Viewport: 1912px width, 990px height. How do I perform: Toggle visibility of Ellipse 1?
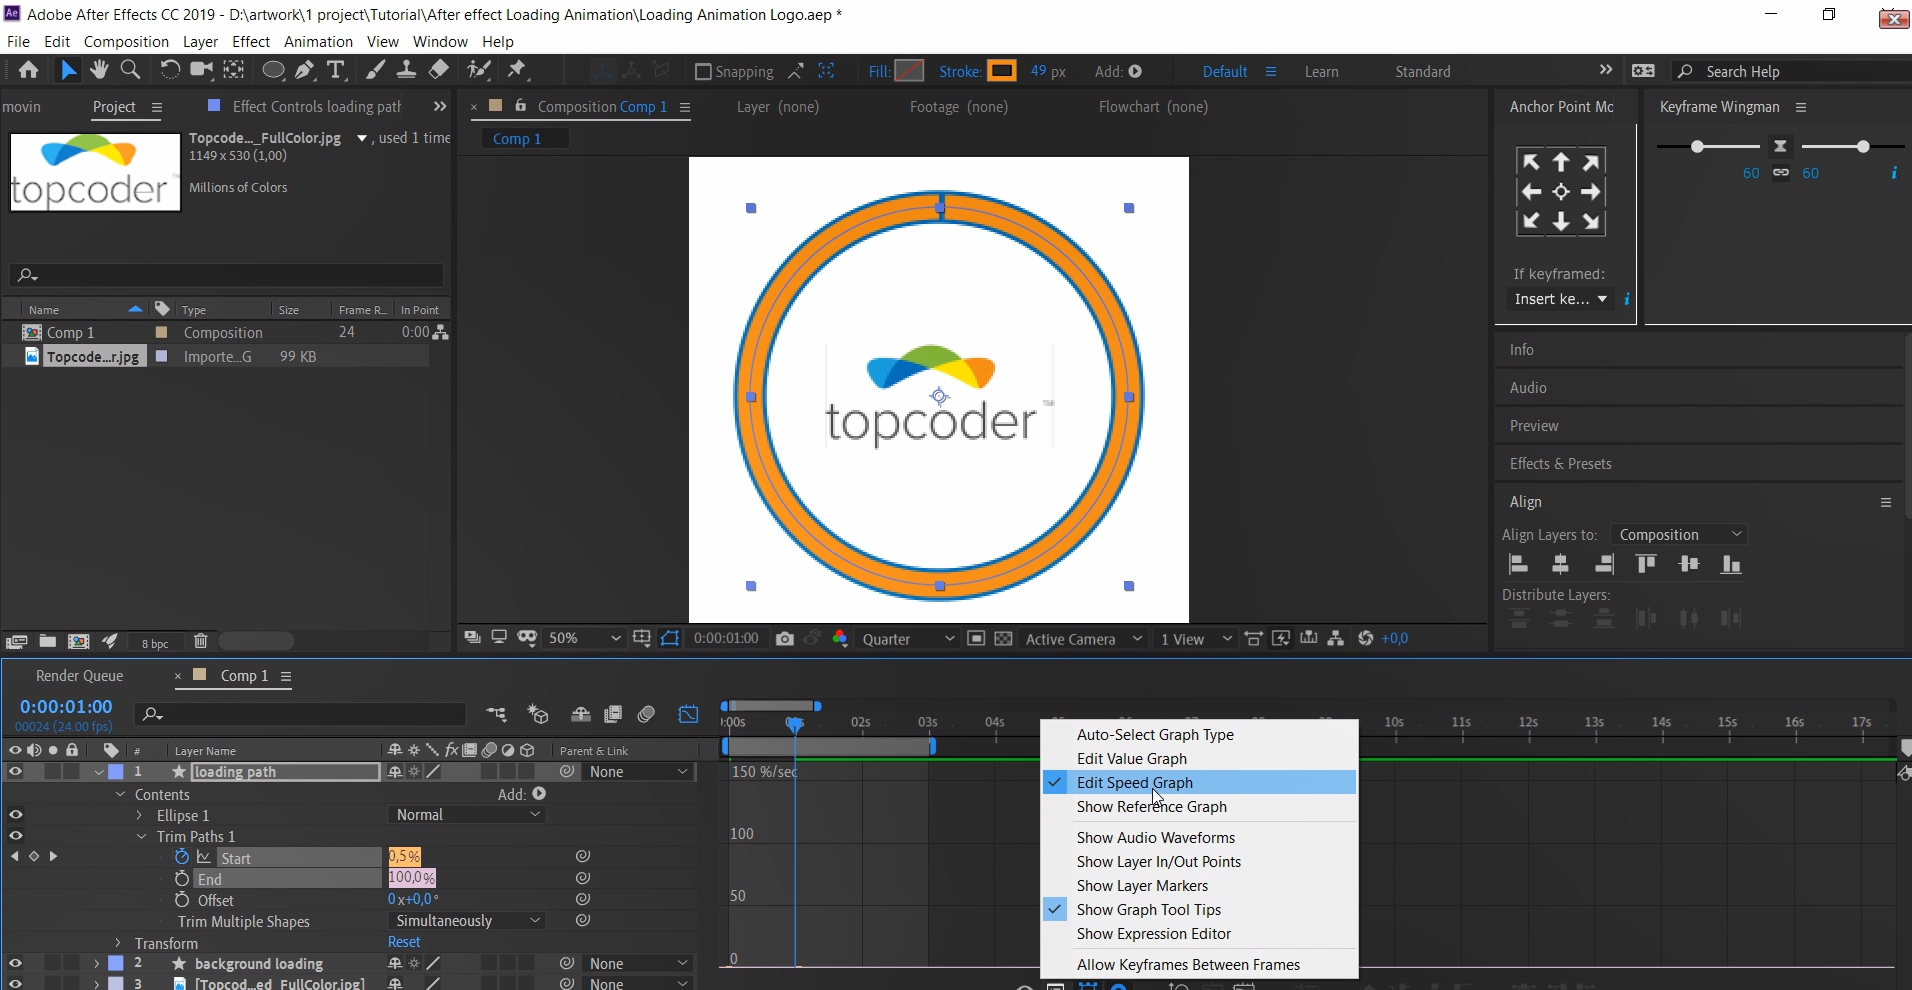pos(15,815)
